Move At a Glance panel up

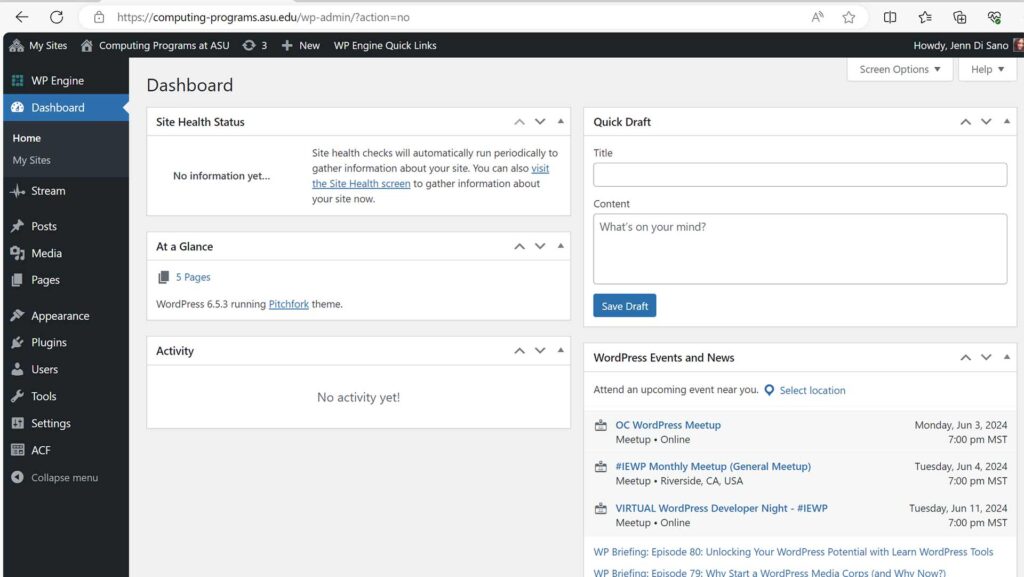[x=519, y=246]
